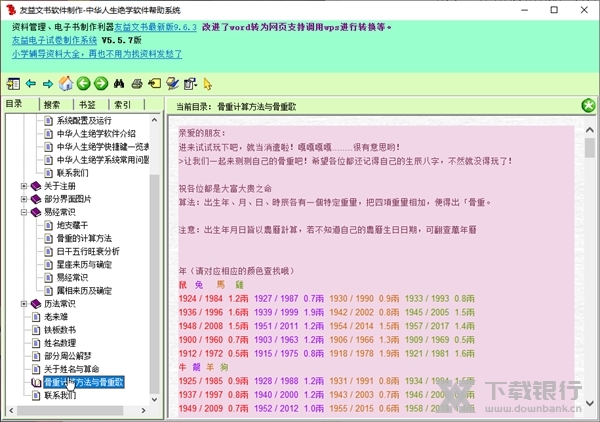
Task: Click the green round icon beside current directory
Action: point(588,106)
